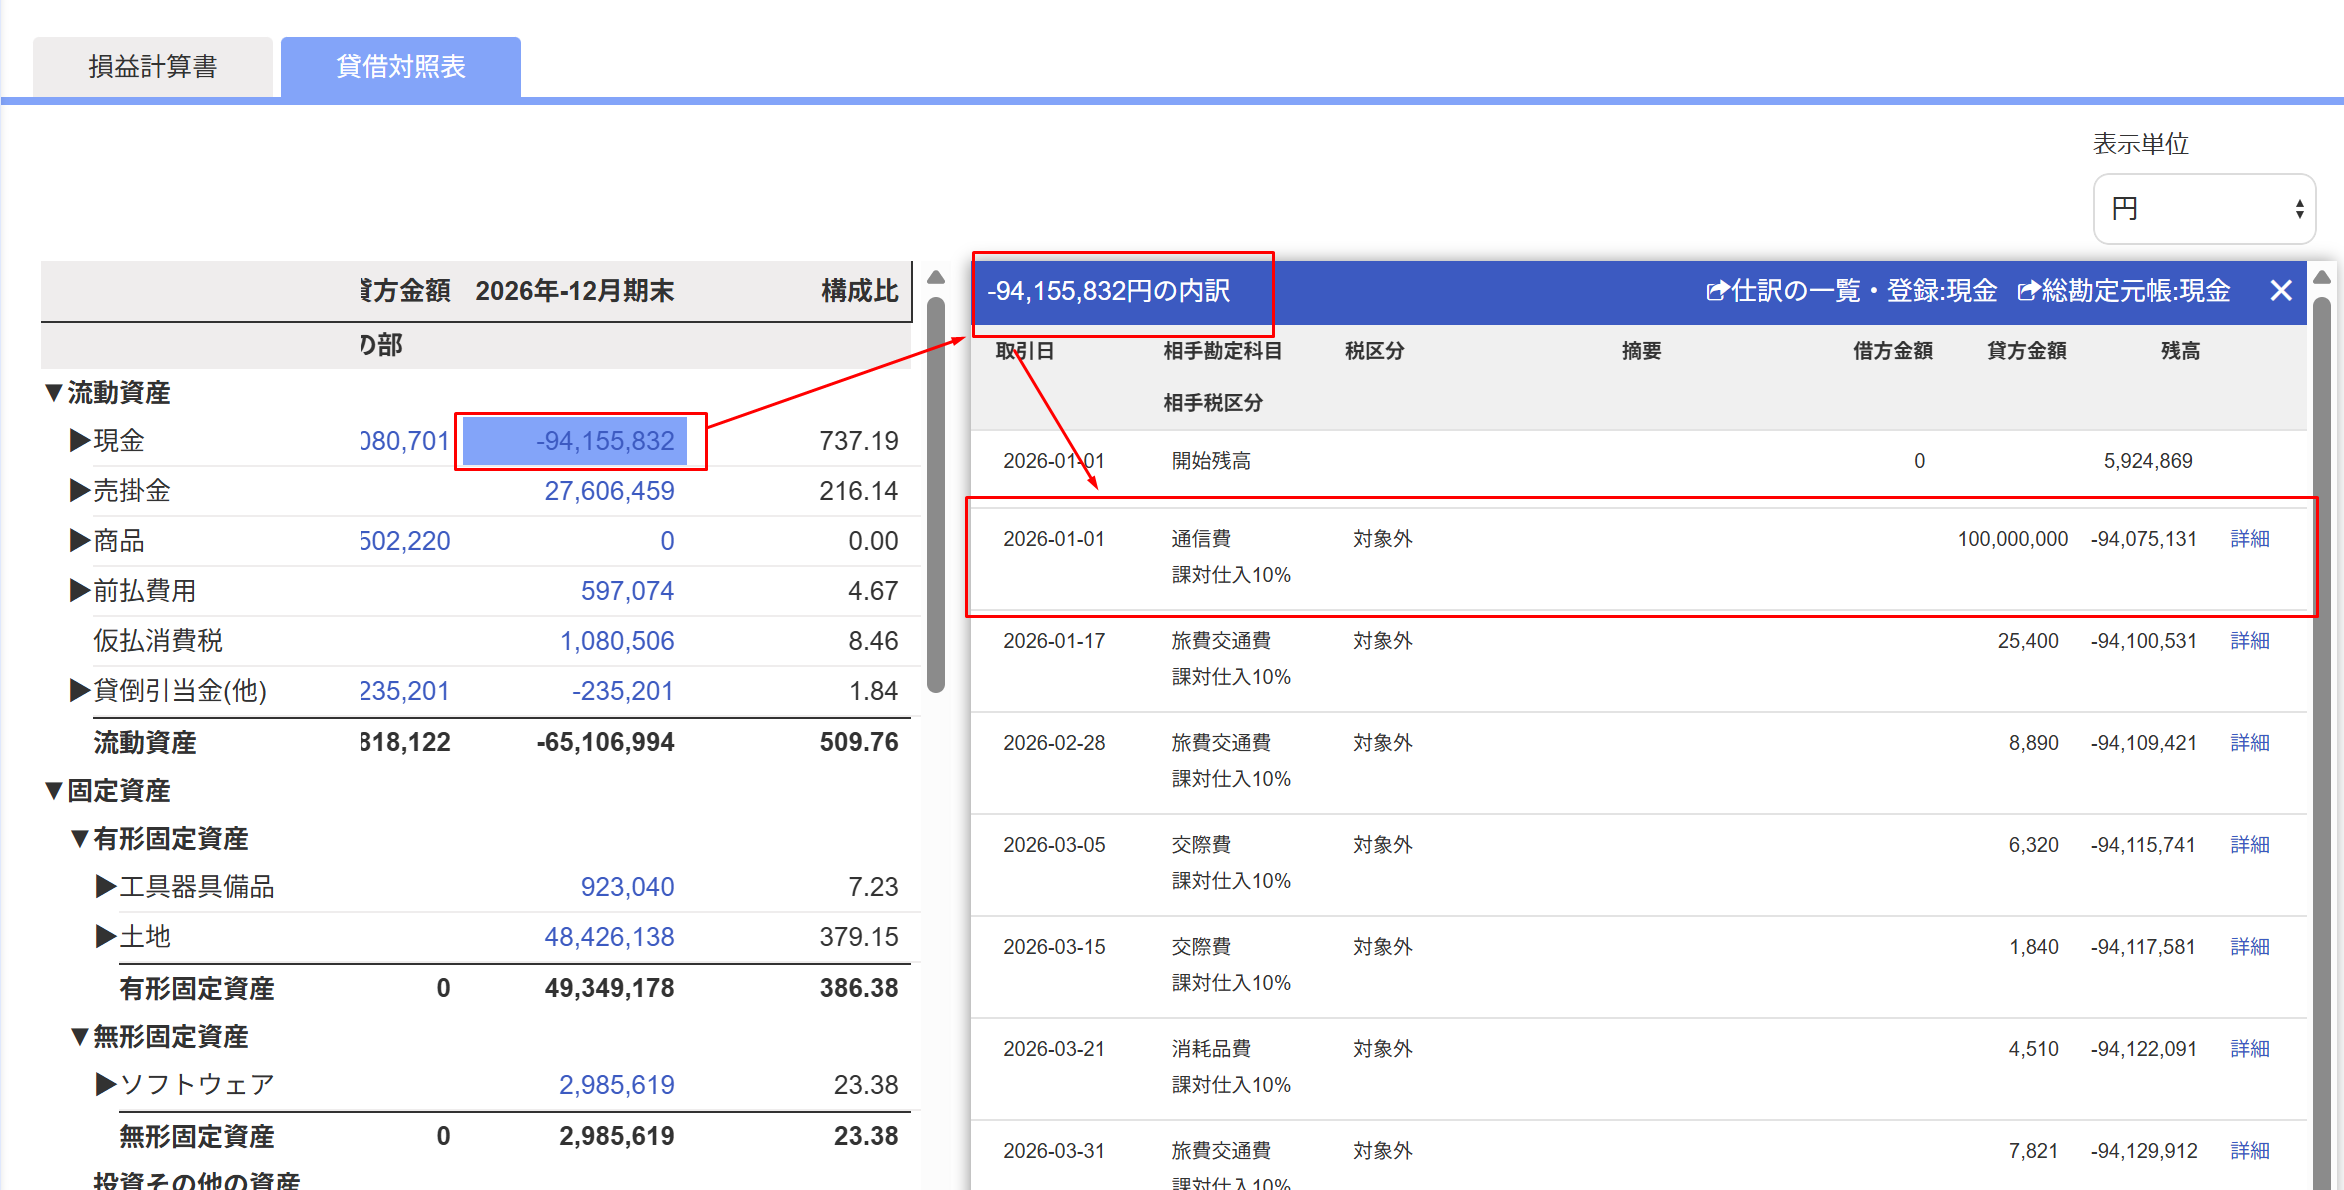Click the 相手勘定科目 column header

pyautogui.click(x=1222, y=351)
